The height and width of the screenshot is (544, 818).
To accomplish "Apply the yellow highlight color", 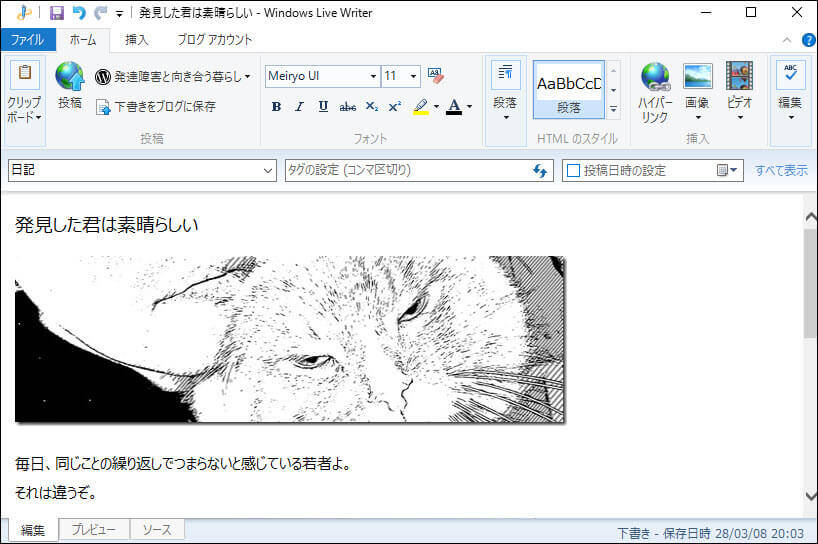I will [x=420, y=107].
